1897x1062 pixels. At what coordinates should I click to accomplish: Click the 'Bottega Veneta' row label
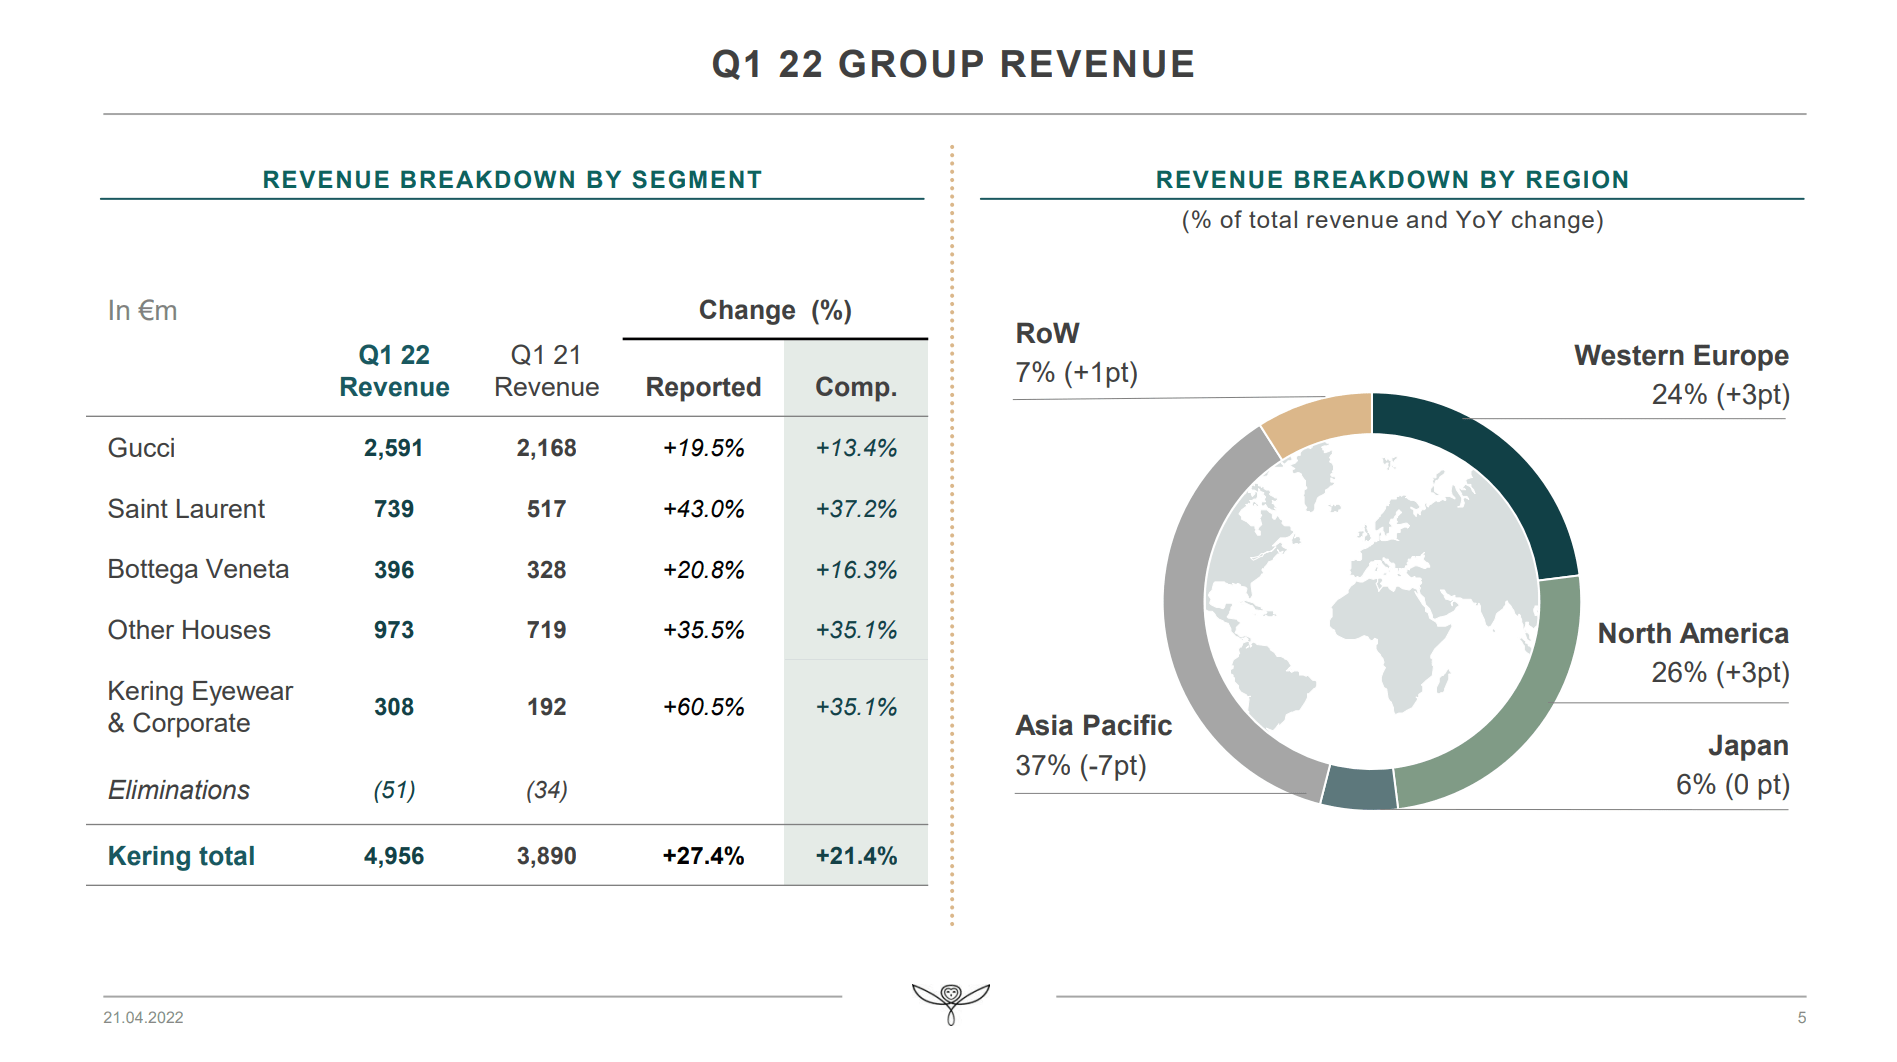(198, 570)
